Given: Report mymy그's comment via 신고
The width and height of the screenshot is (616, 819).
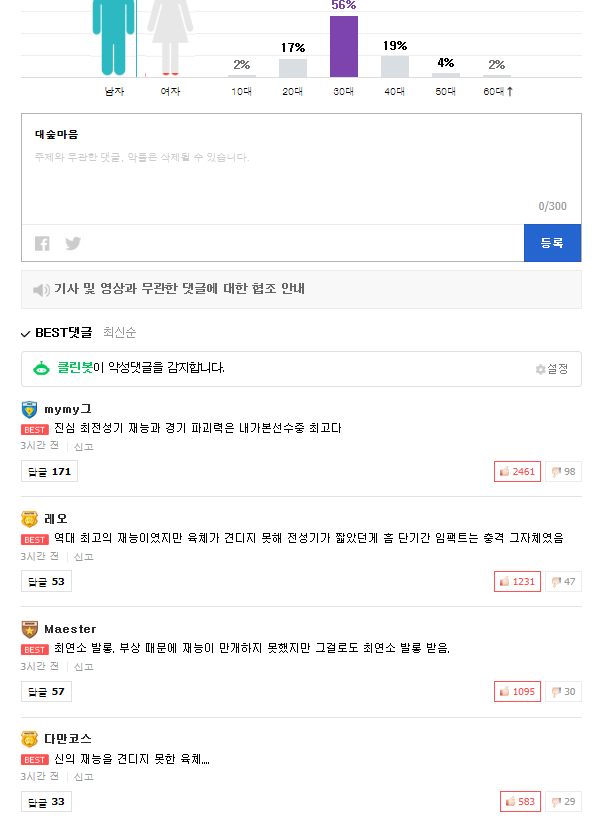Looking at the screenshot, I should [83, 446].
